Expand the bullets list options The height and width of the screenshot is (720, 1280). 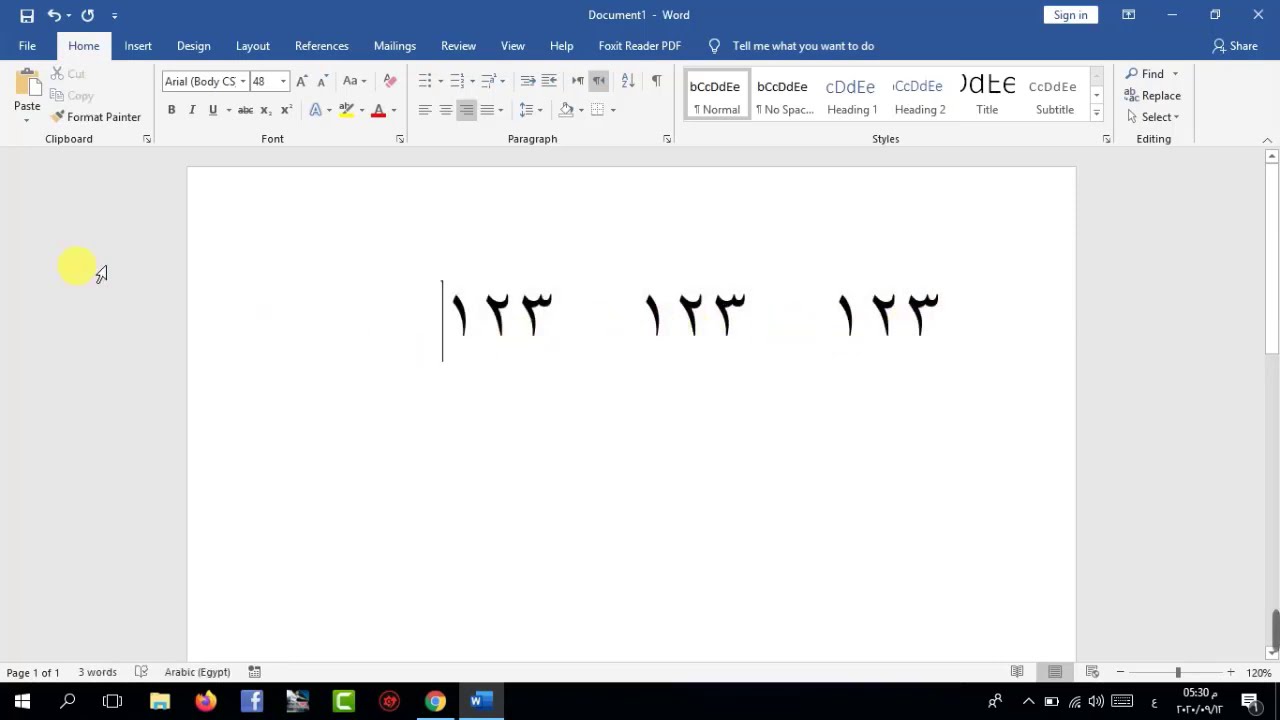click(x=441, y=81)
